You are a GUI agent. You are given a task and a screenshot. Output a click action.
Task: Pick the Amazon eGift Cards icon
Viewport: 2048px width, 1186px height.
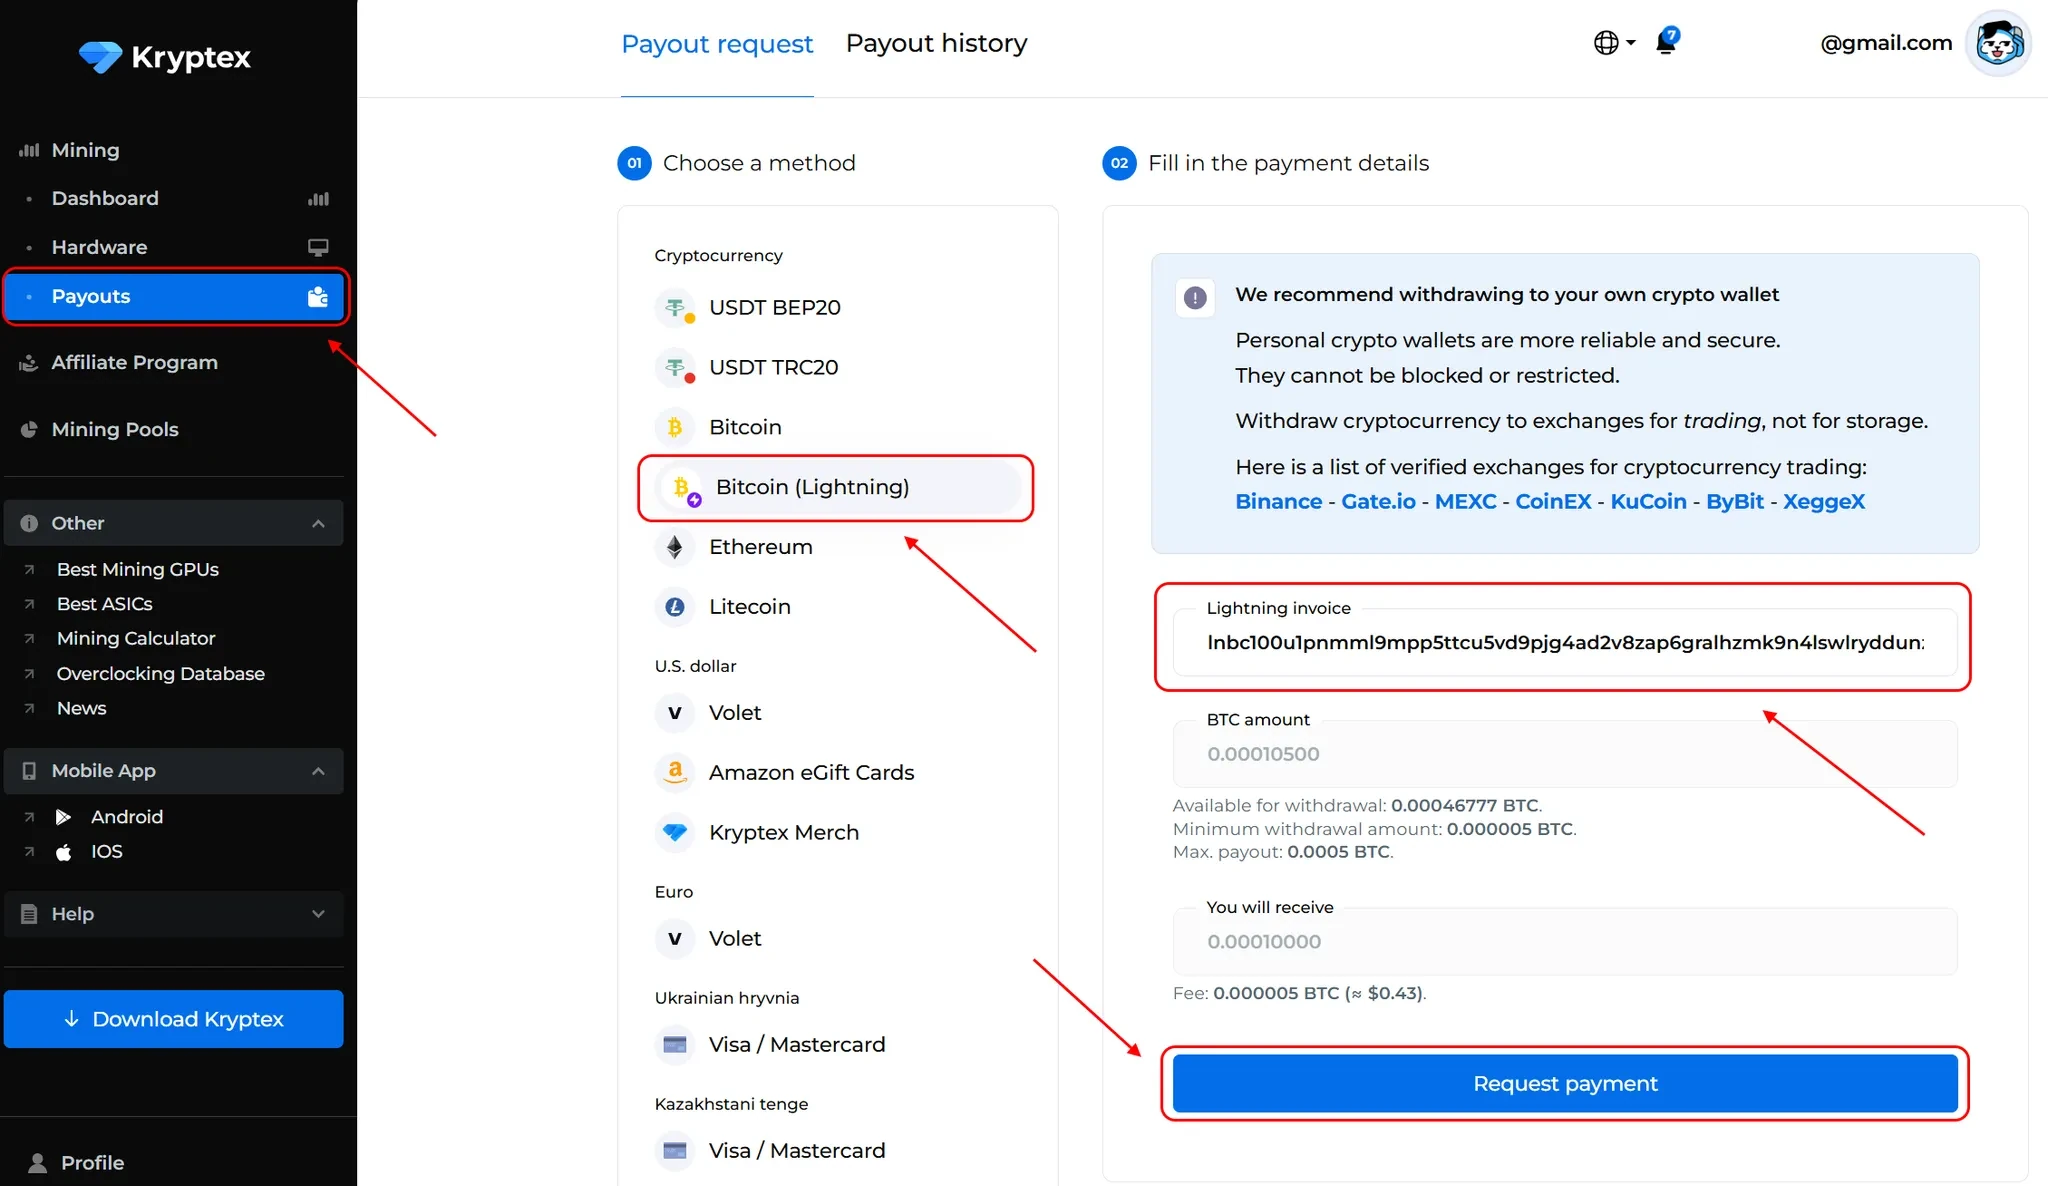pos(675,772)
